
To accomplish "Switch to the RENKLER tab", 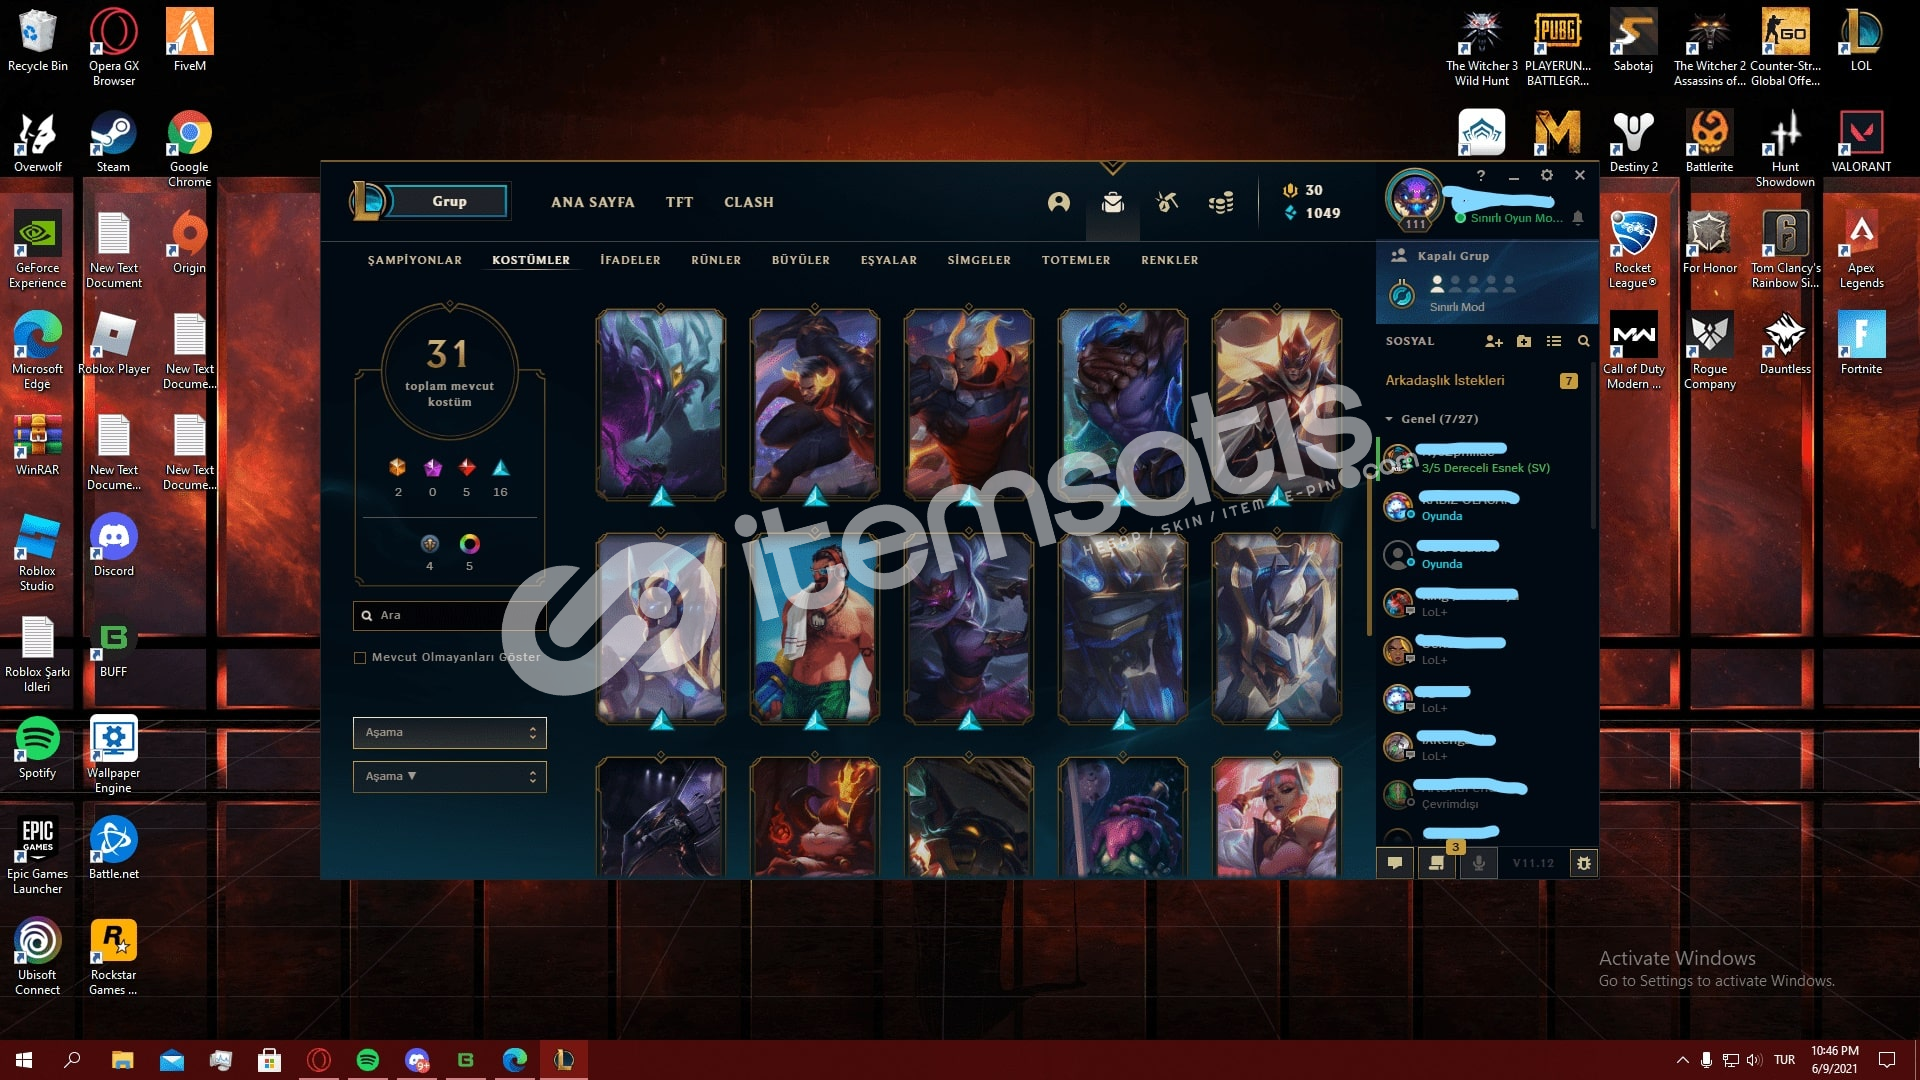I will [1169, 260].
